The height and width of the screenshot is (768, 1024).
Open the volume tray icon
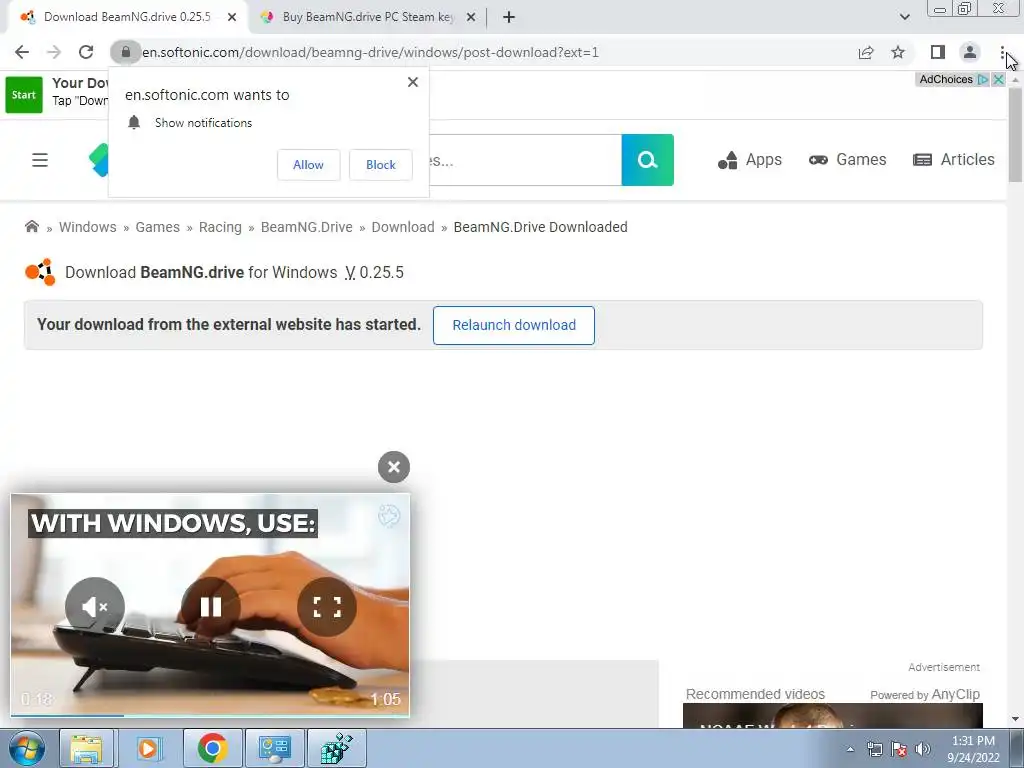[922, 749]
